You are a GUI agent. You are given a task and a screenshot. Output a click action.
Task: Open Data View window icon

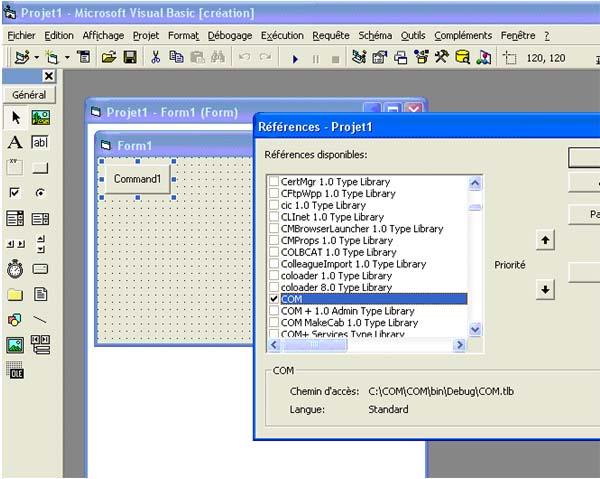point(462,58)
